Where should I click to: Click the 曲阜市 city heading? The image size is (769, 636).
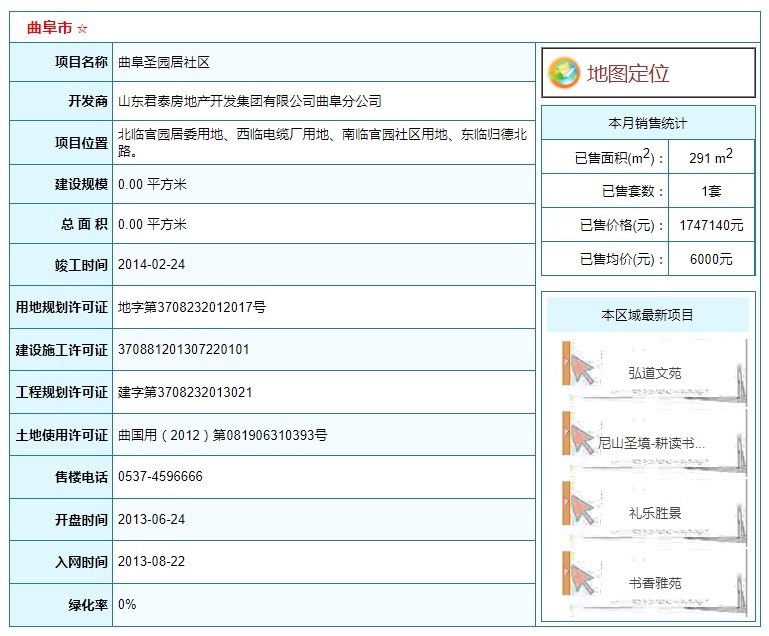(x=50, y=27)
